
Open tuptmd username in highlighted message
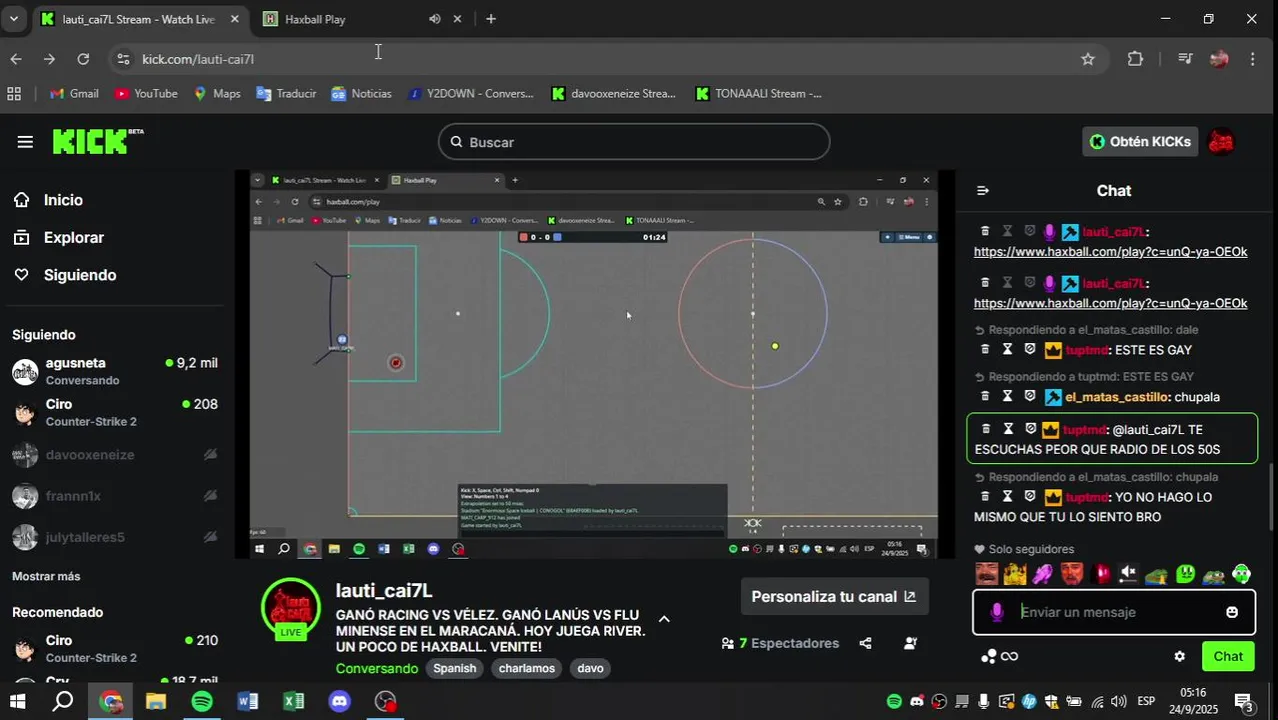[1086, 430]
